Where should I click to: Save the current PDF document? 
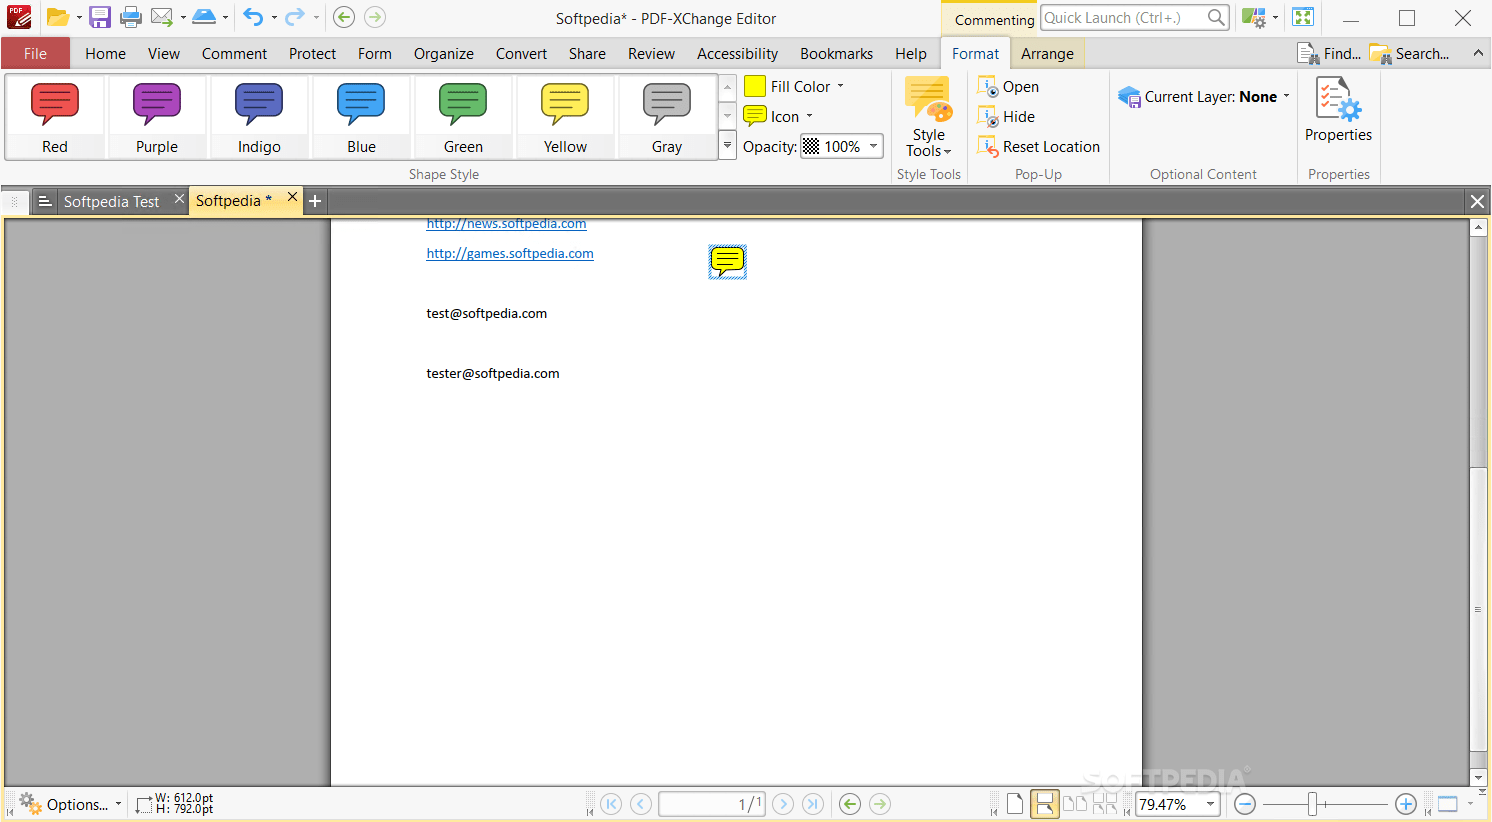pos(99,17)
